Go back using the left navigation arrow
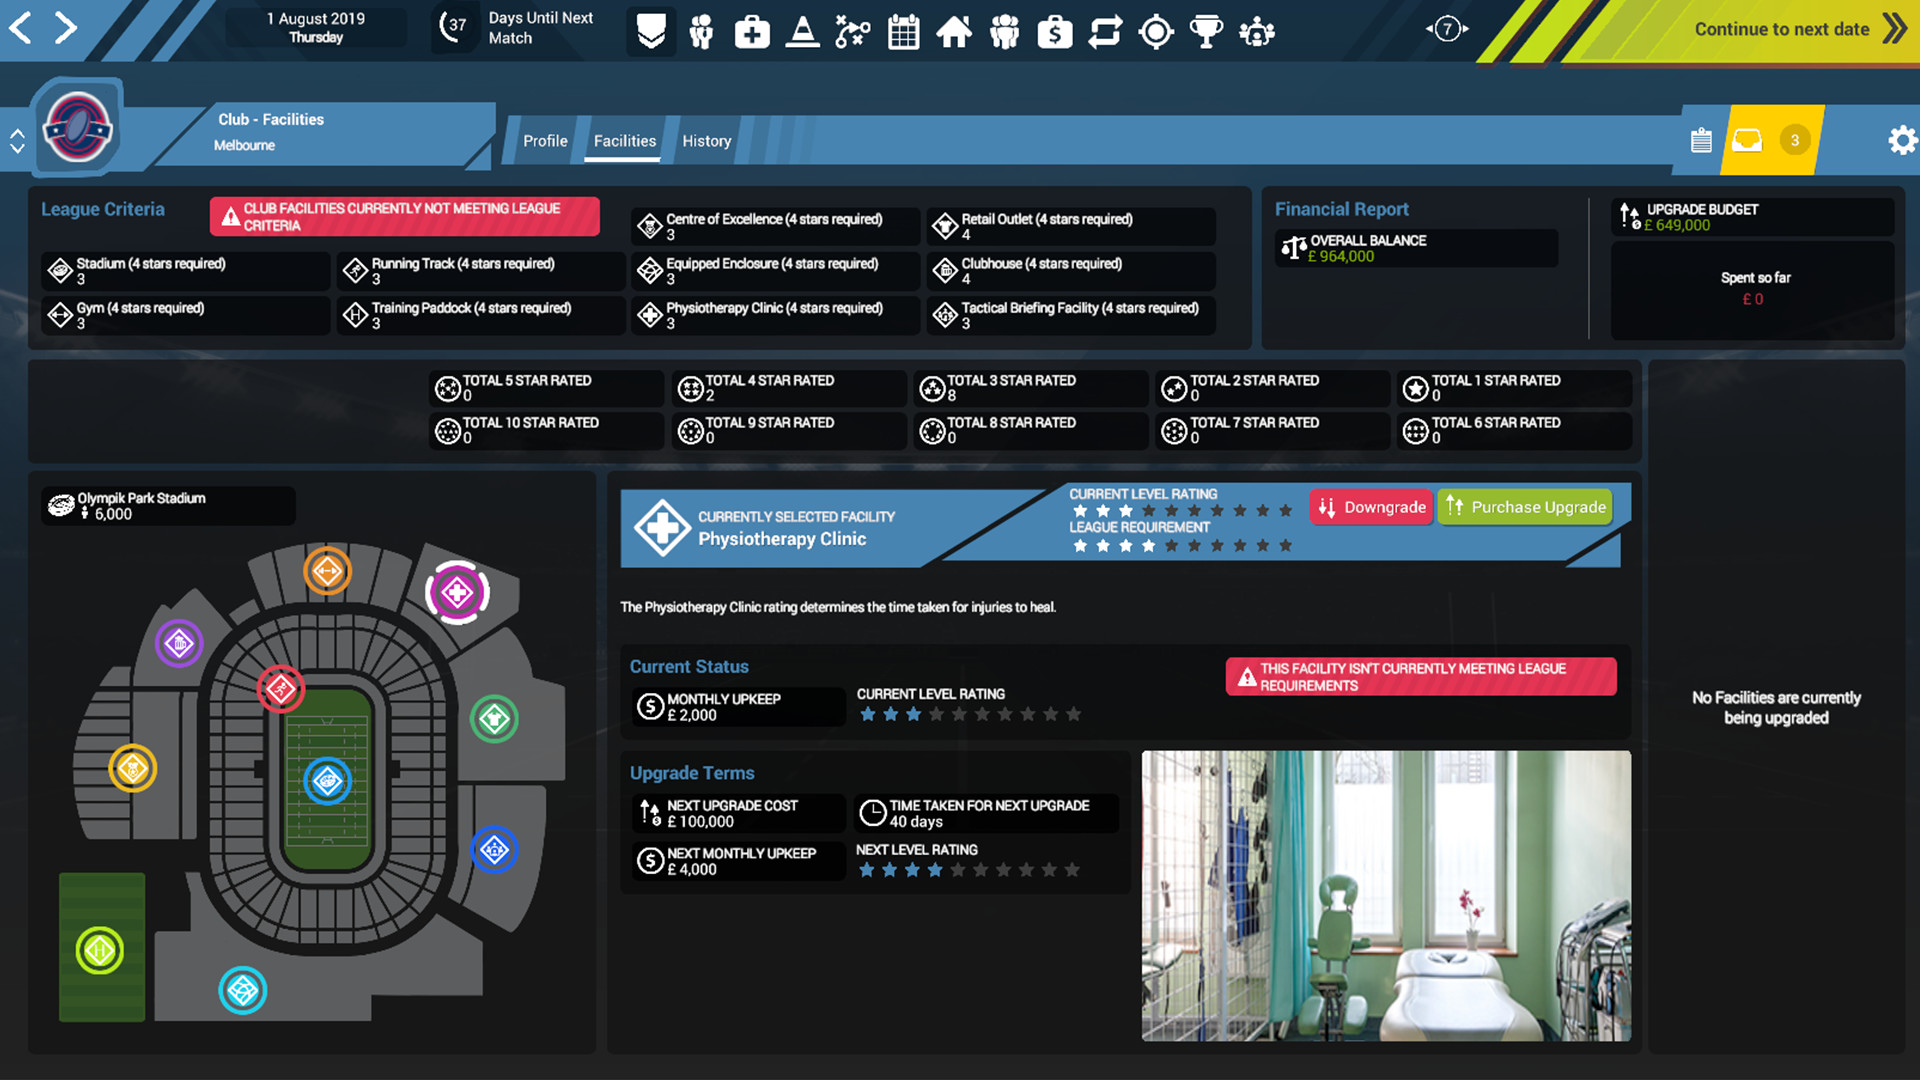1920x1080 pixels. coord(22,28)
